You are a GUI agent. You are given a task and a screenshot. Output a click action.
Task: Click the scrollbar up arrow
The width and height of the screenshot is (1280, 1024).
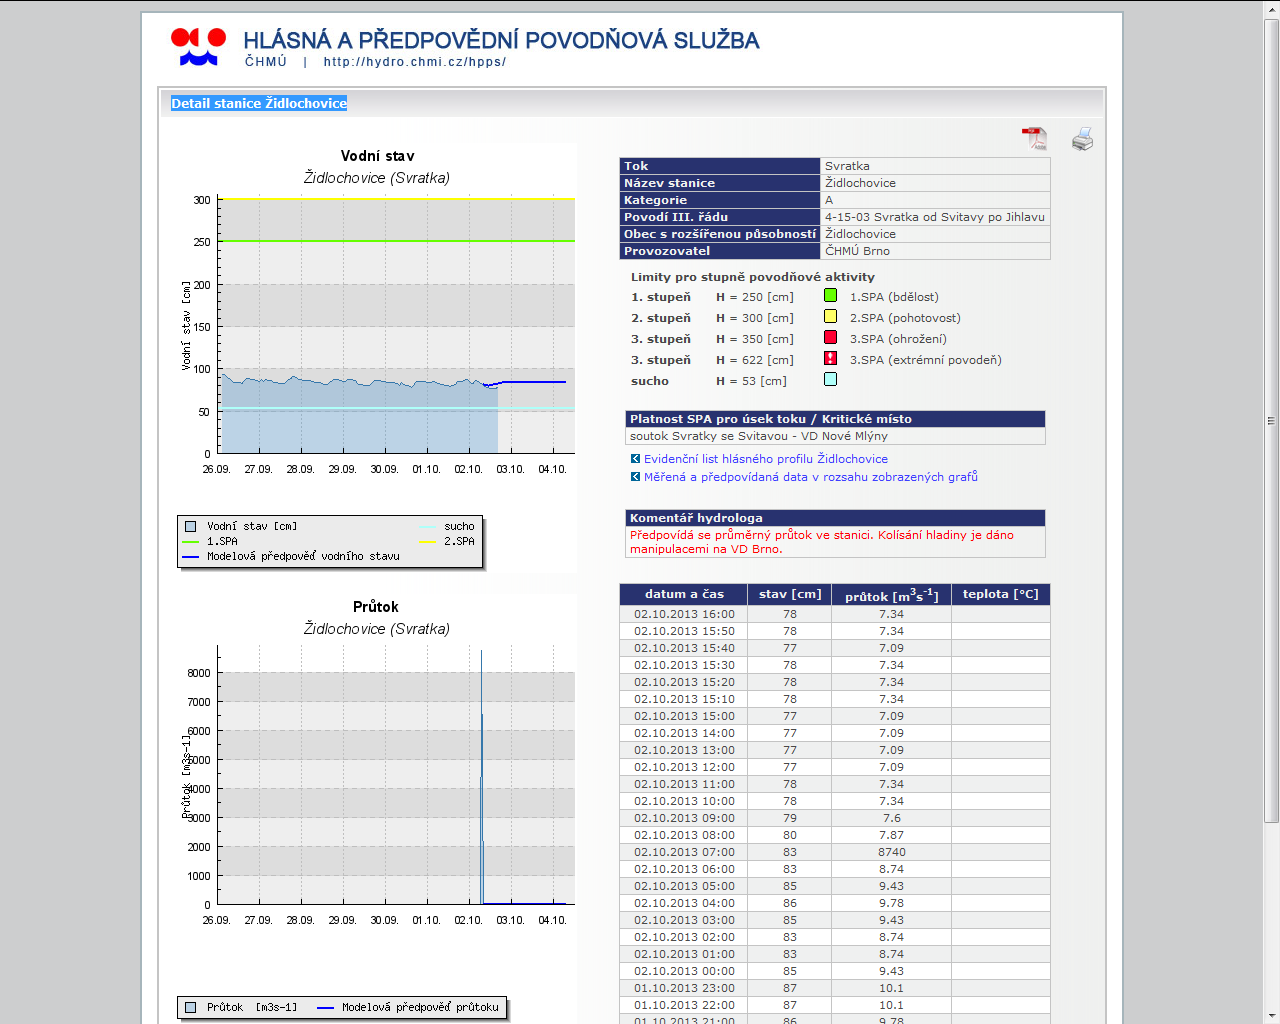[x=1271, y=9]
